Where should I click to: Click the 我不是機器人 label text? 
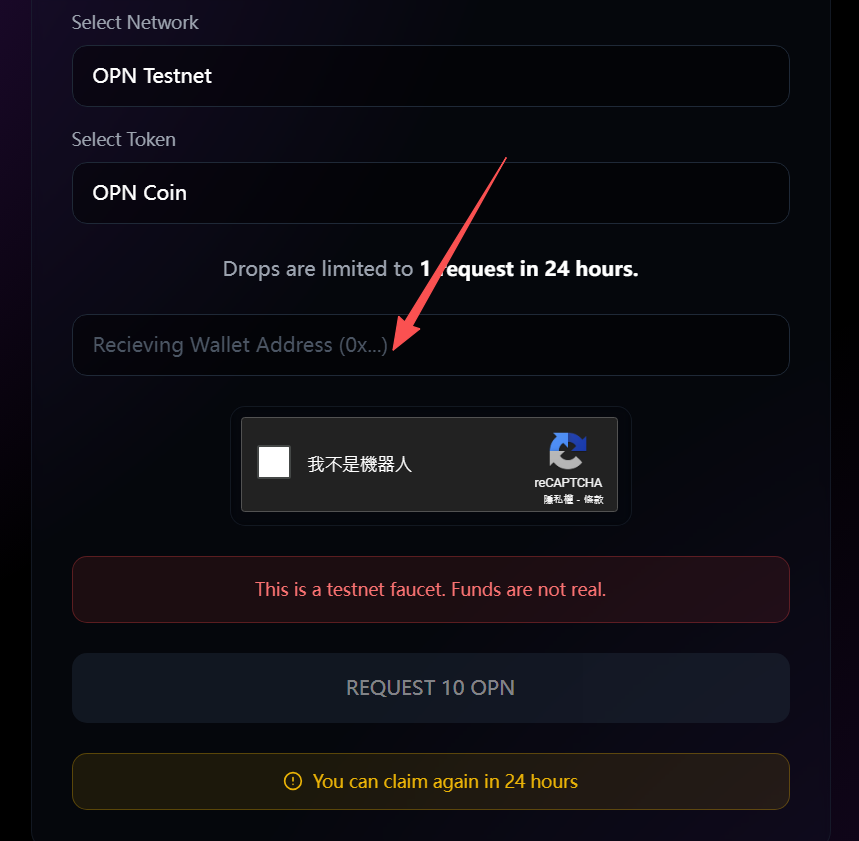click(x=359, y=464)
